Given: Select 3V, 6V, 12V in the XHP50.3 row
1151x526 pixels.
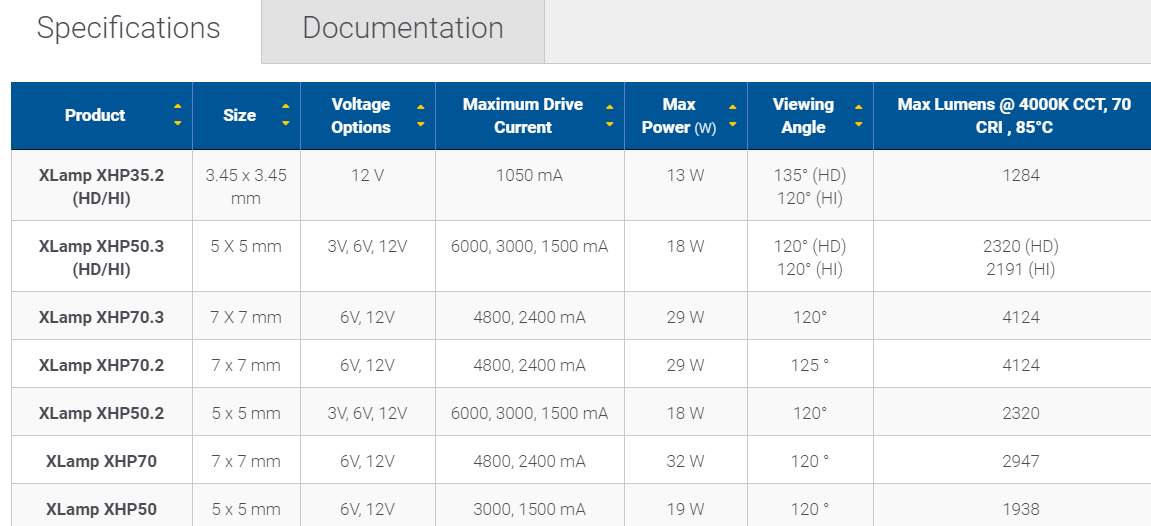Looking at the screenshot, I should (367, 246).
